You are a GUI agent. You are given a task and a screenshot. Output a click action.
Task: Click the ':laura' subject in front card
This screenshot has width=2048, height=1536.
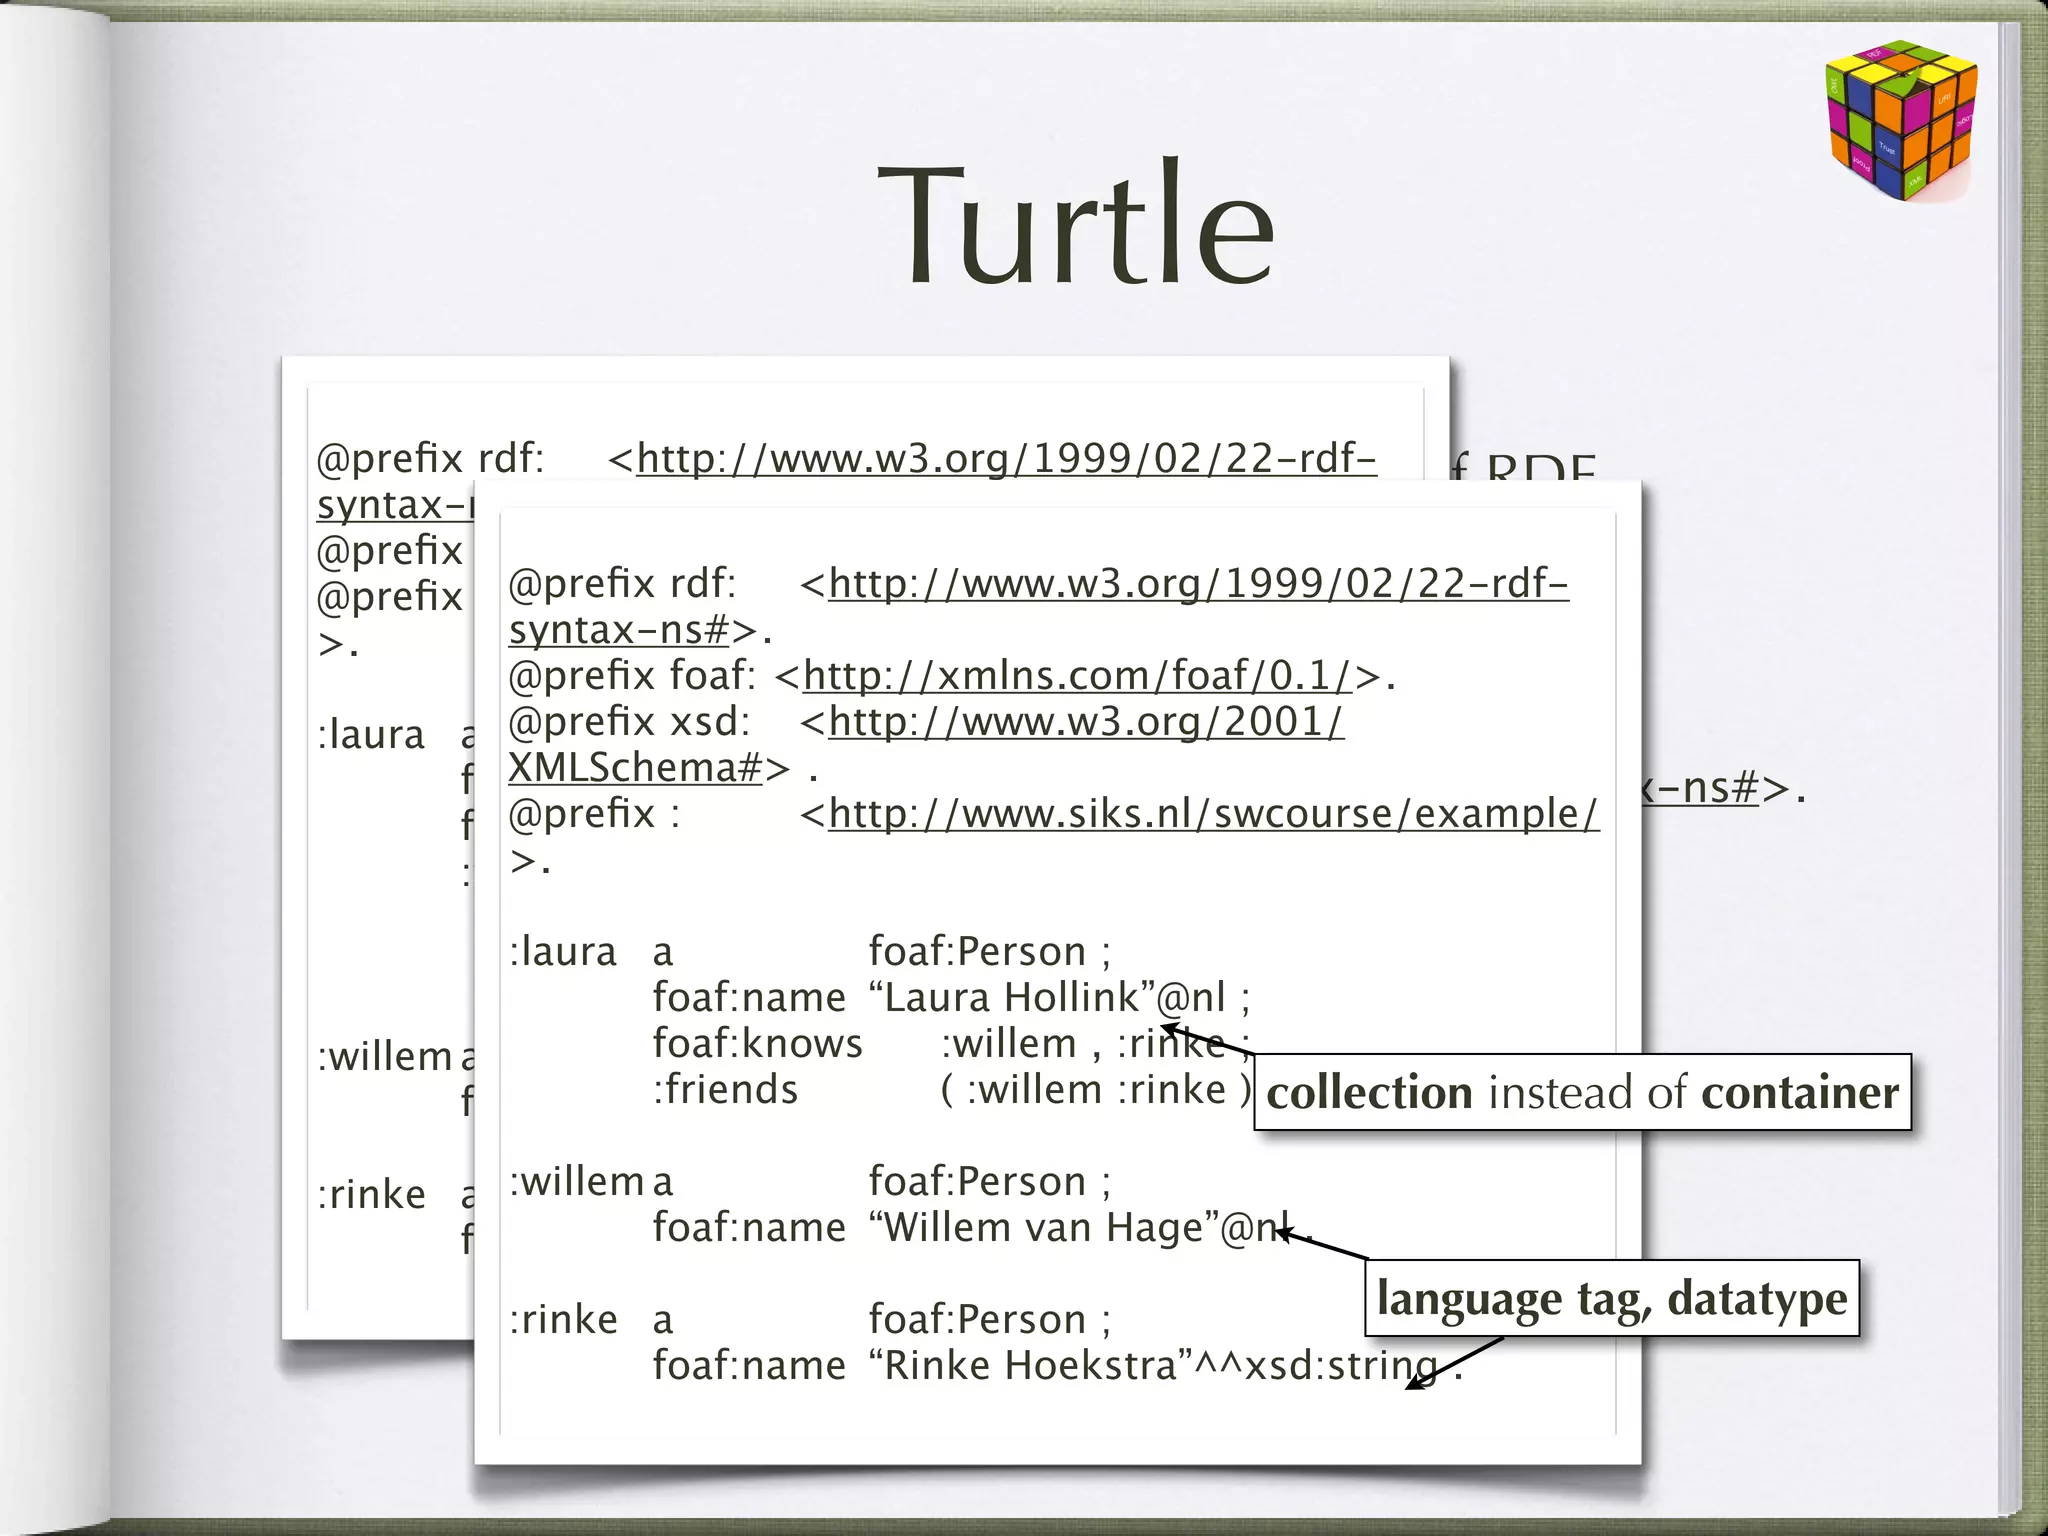click(x=563, y=952)
